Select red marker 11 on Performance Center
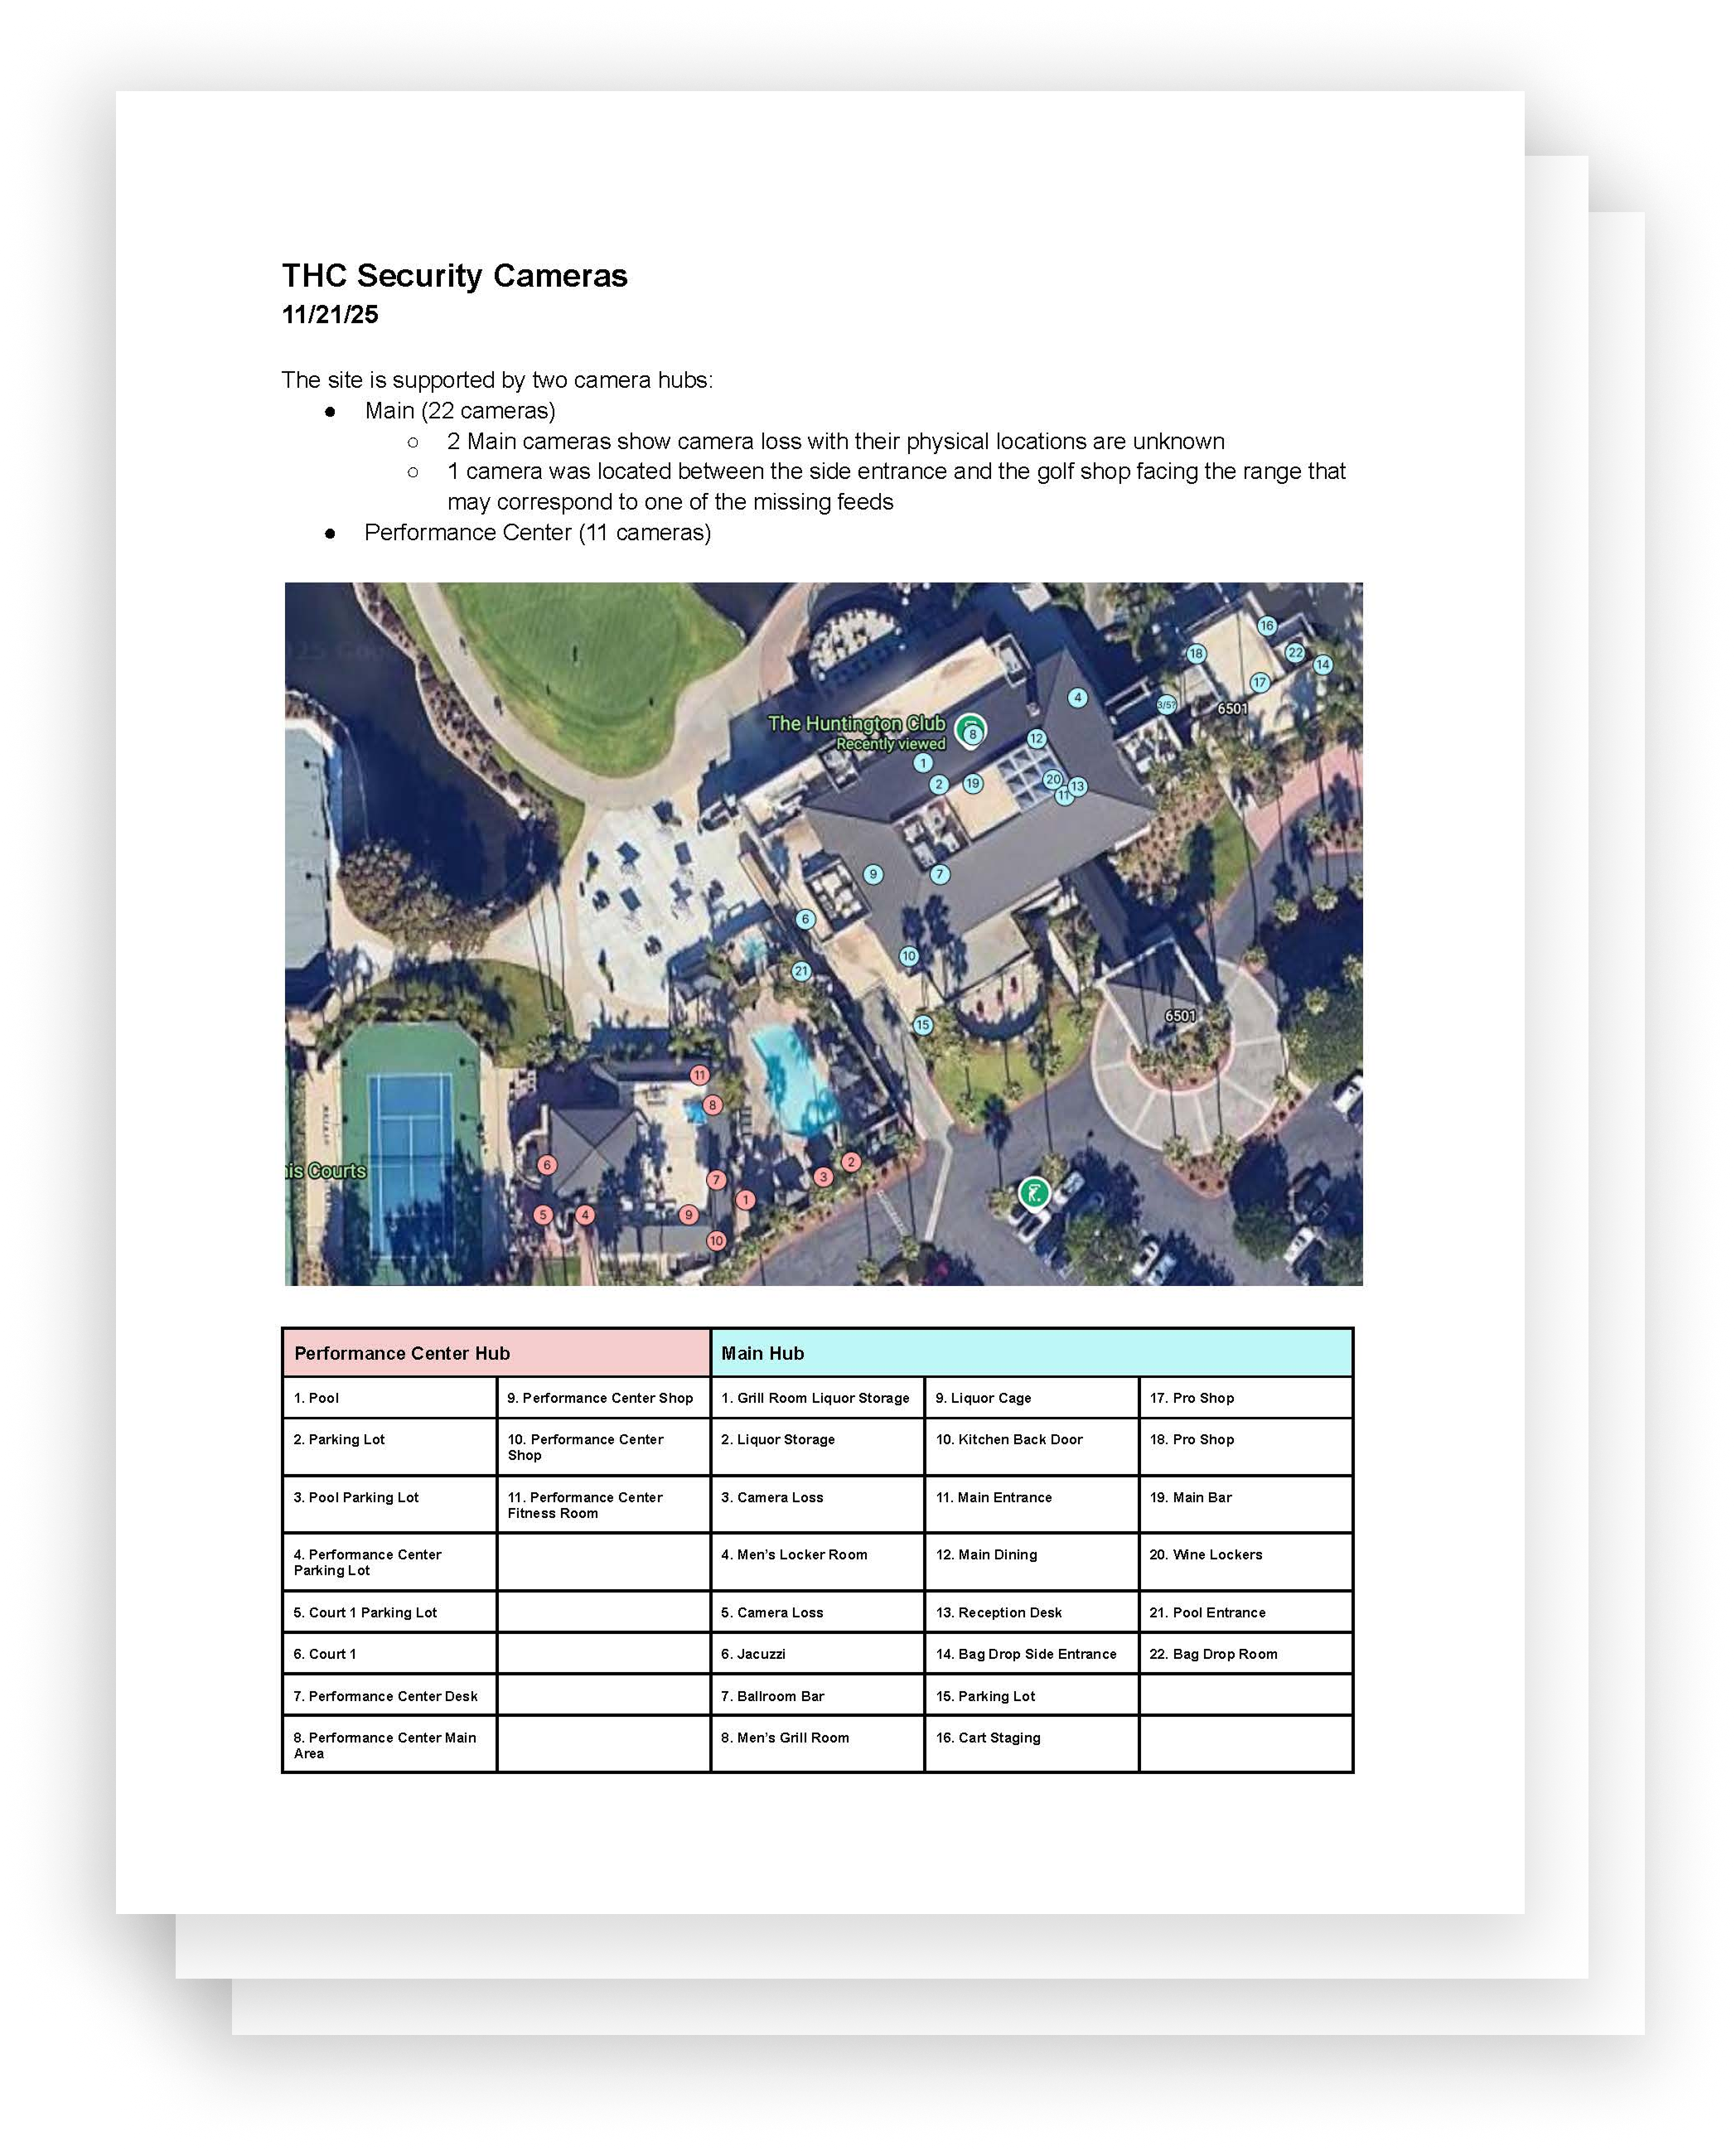Viewport: 1736px width, 2151px height. 699,1075
